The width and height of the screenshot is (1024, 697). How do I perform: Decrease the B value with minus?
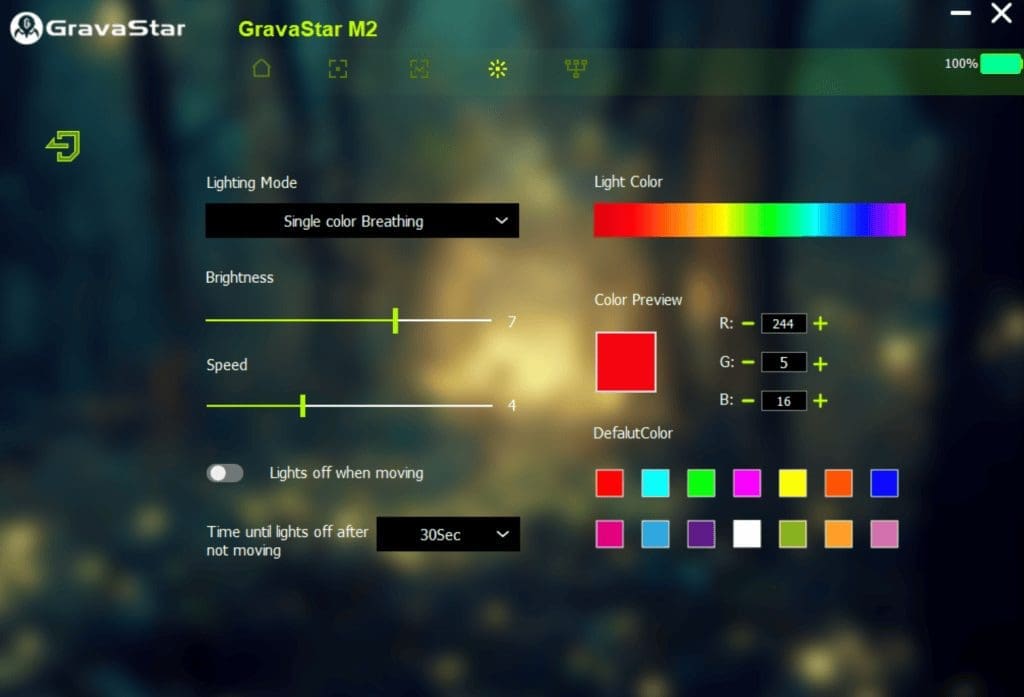coord(748,400)
